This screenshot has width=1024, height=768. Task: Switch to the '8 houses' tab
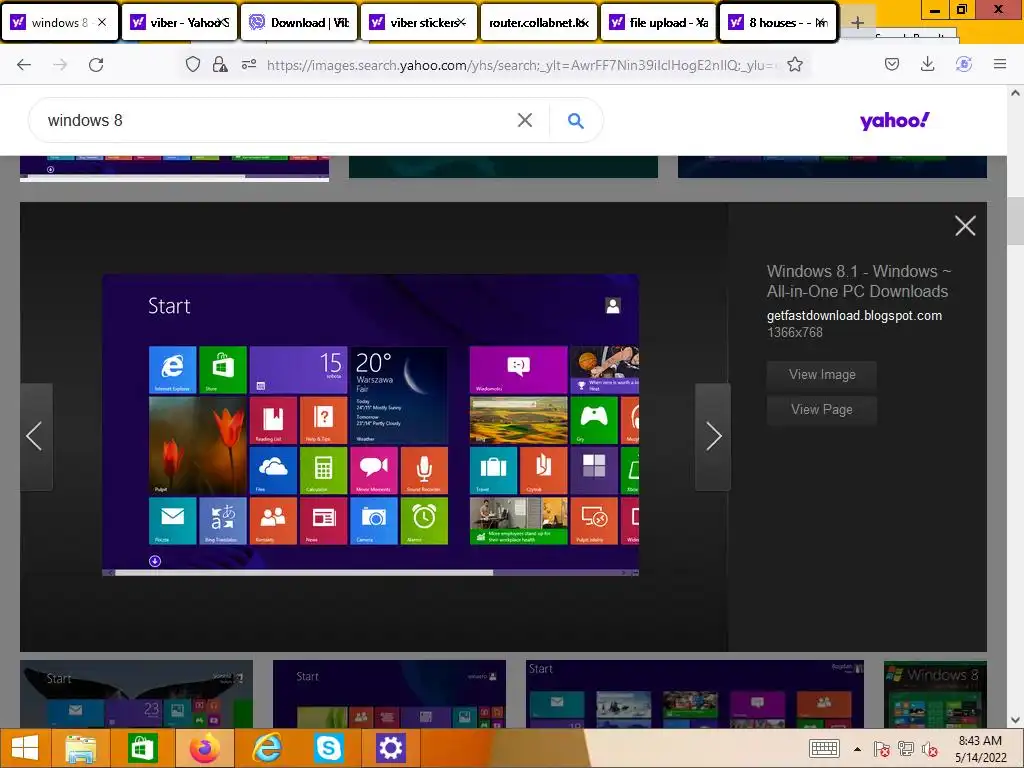(778, 23)
